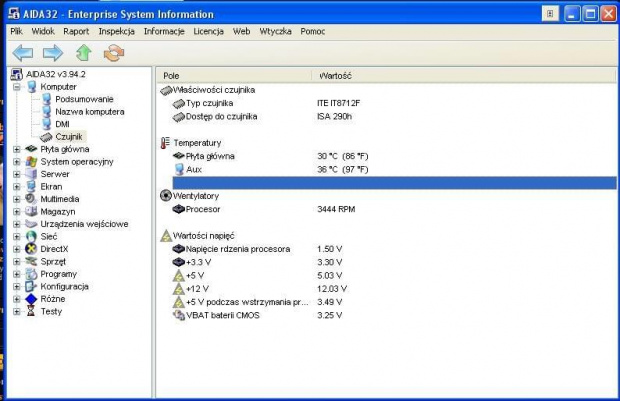Screen dimensions: 620x401
Task: Sort by the Pole column header
Action: tap(234, 76)
